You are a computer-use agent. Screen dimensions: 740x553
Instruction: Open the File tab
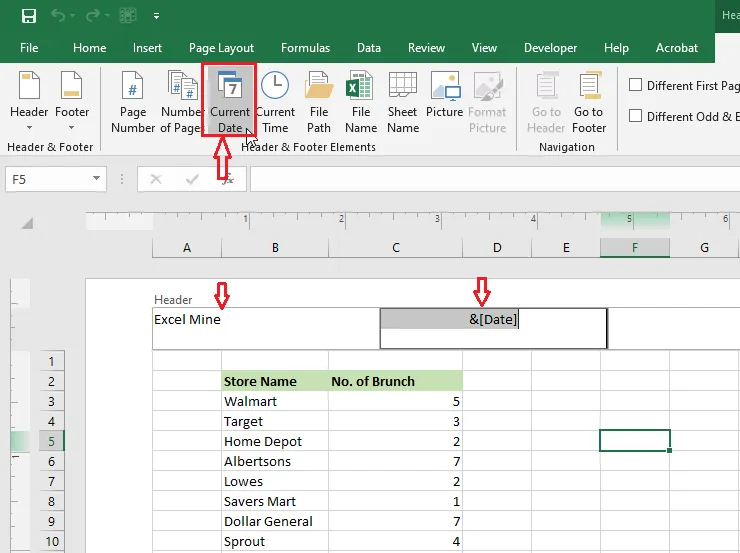click(x=29, y=48)
